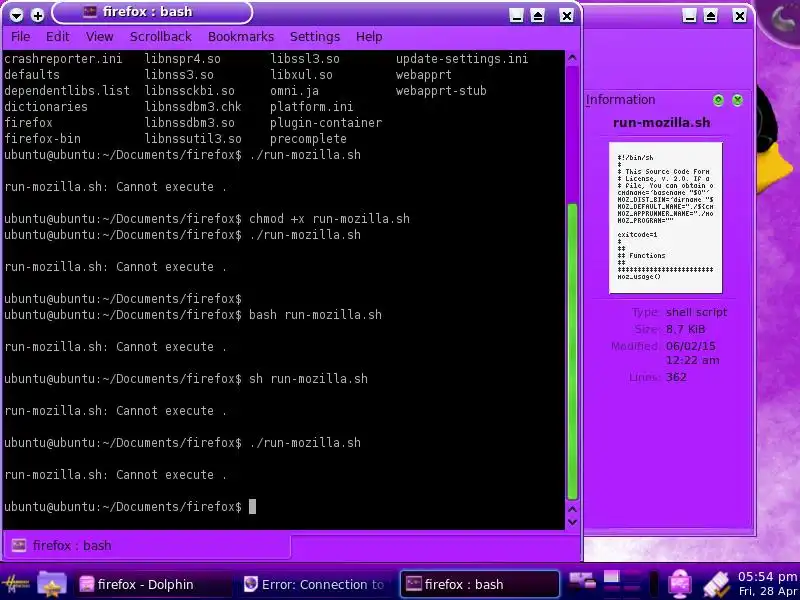This screenshot has width=800, height=600.
Task: Select the 'firefox : bash' terminal tab
Action: 147,545
